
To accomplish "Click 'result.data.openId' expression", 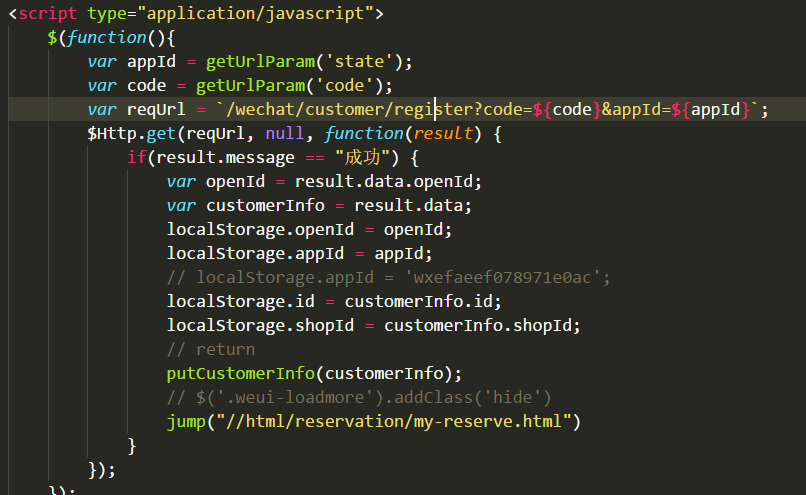I will pos(384,181).
